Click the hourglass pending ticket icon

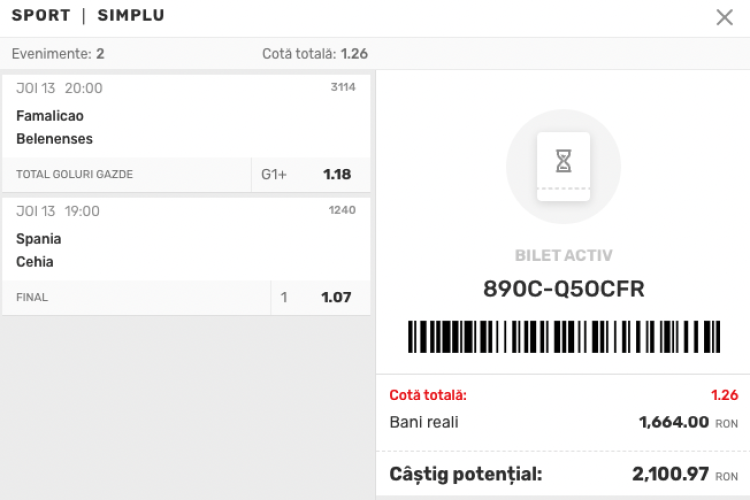coord(563,161)
